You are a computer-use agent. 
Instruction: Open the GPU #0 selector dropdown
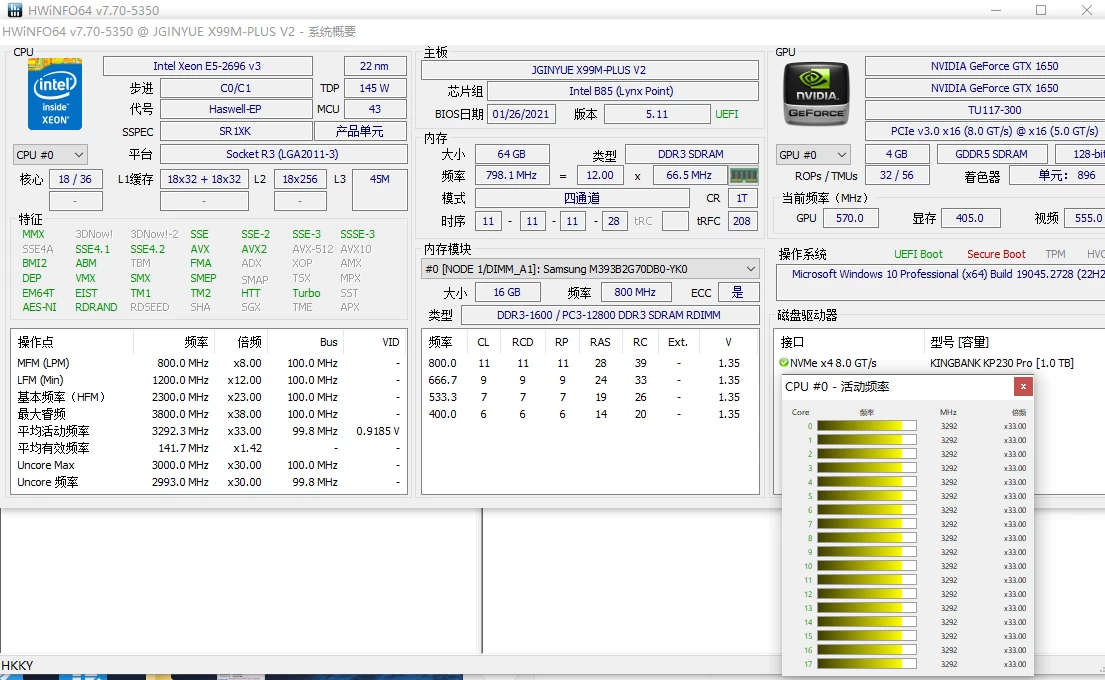813,155
